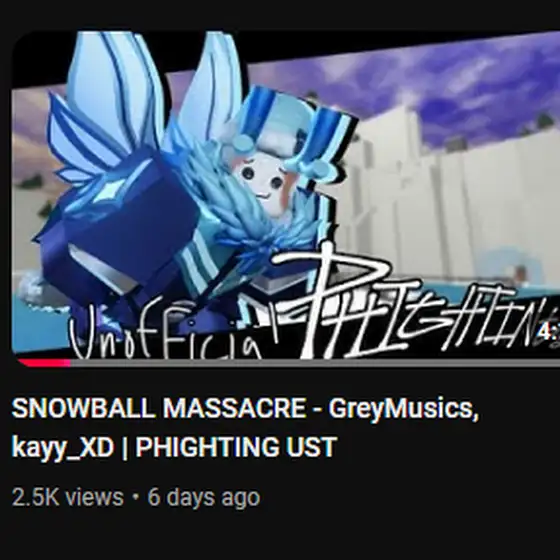Open the SNOWBALL MASSACRE video thumbnail

pos(286,195)
